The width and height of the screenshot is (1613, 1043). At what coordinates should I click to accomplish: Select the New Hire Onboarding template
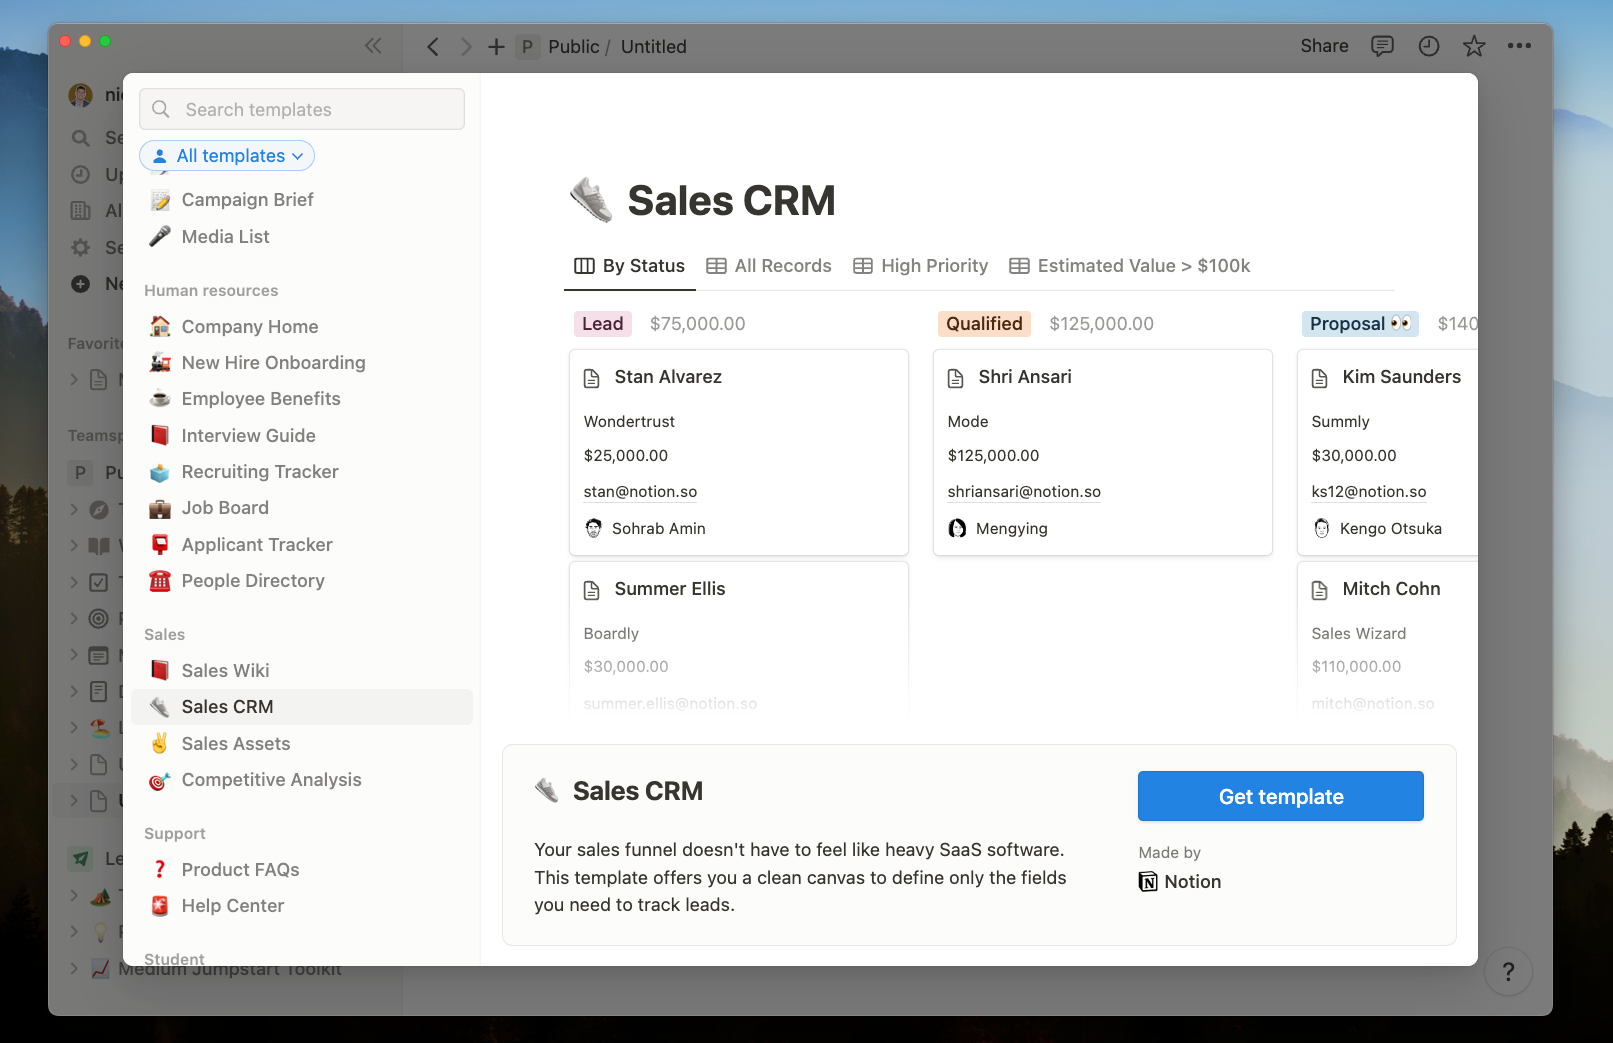coord(301,363)
